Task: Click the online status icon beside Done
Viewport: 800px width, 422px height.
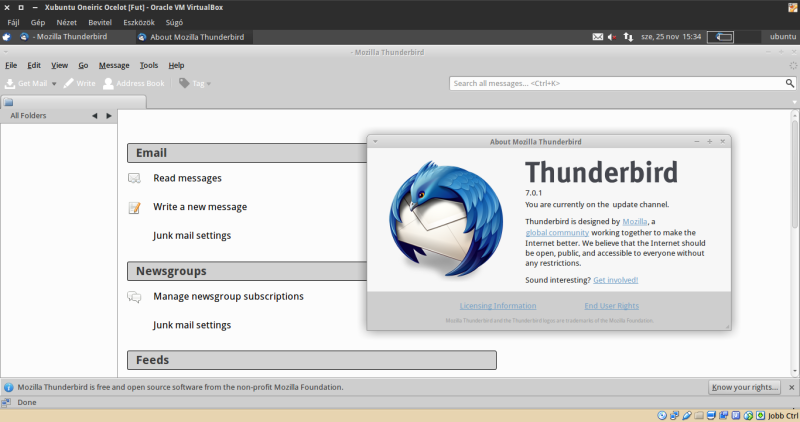Action: point(6,403)
